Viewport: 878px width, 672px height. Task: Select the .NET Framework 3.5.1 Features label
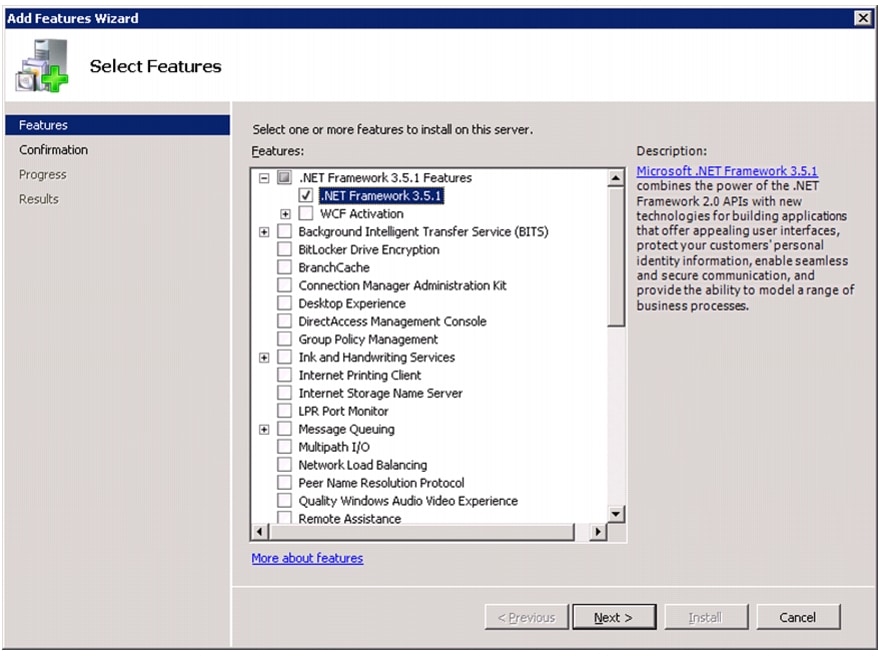point(385,178)
